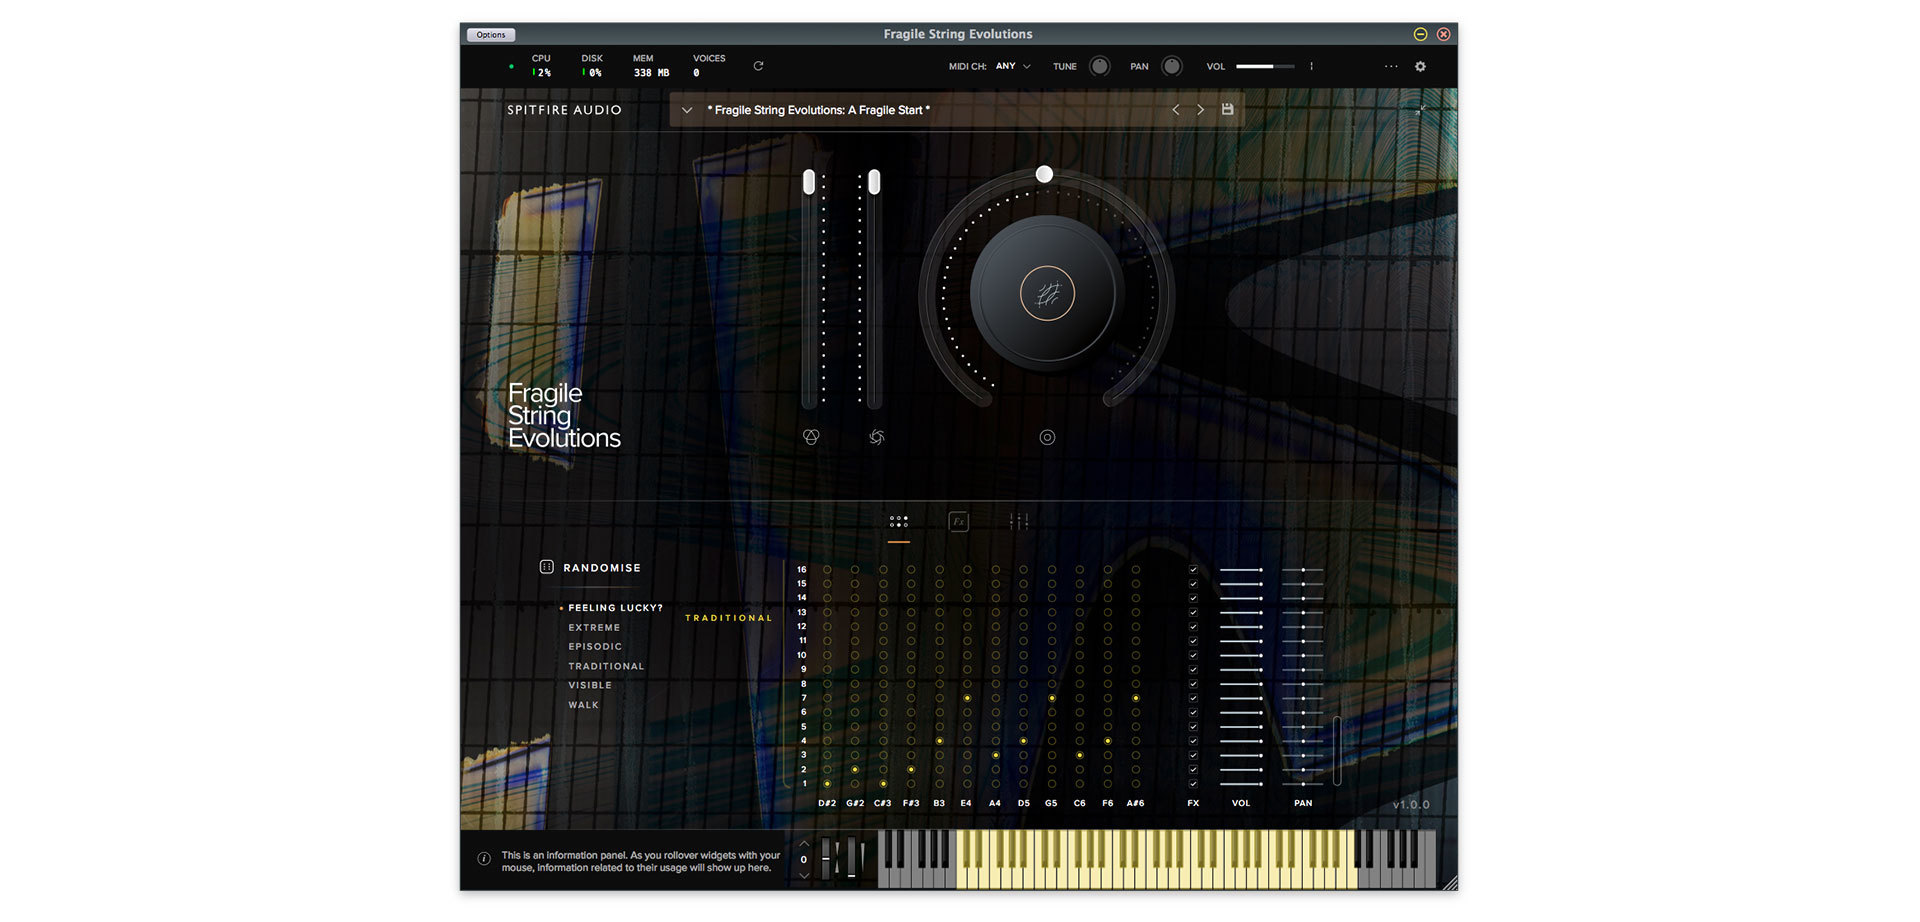
Task: Click the MEM 338 MB readout
Action: pyautogui.click(x=651, y=66)
